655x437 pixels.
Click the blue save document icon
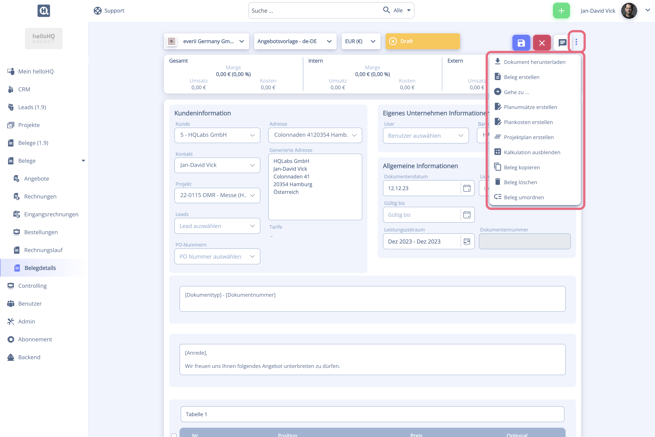click(x=521, y=43)
